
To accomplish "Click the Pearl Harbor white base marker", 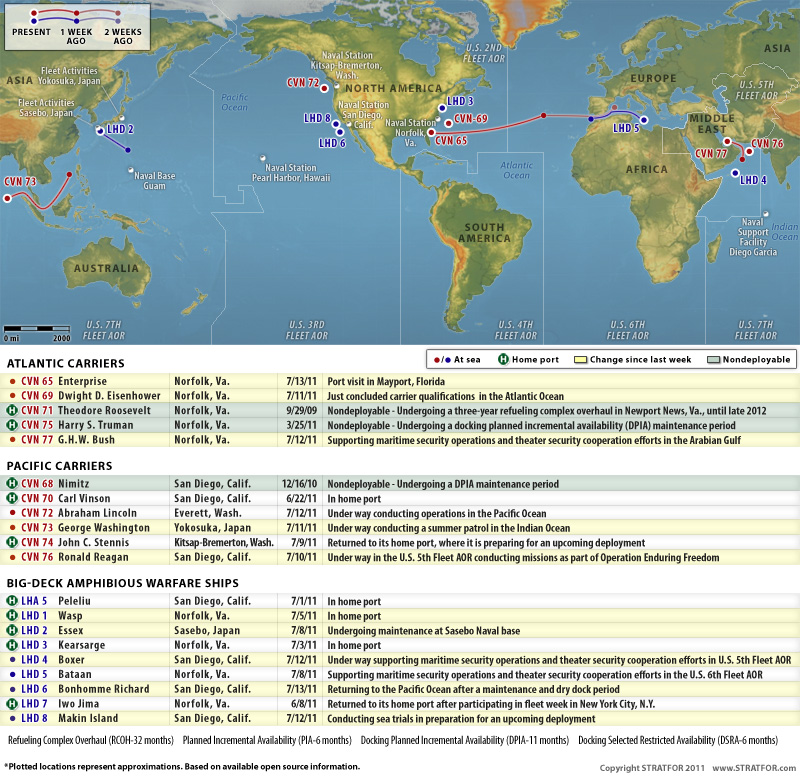I will (x=263, y=158).
